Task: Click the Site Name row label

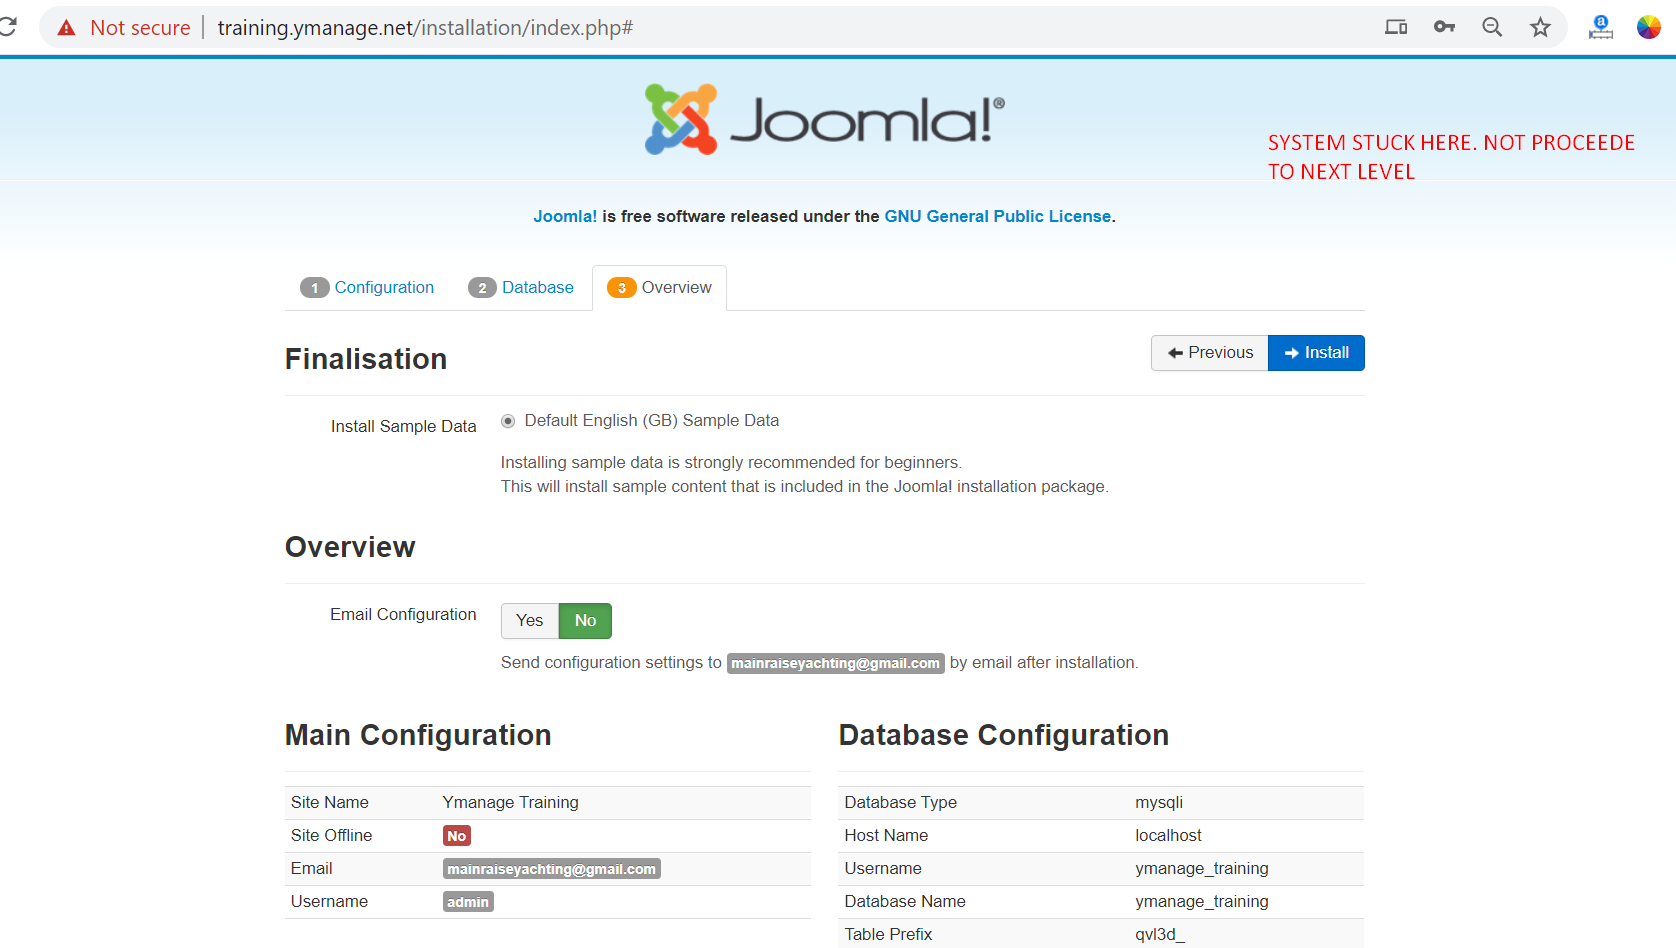Action: [x=330, y=802]
